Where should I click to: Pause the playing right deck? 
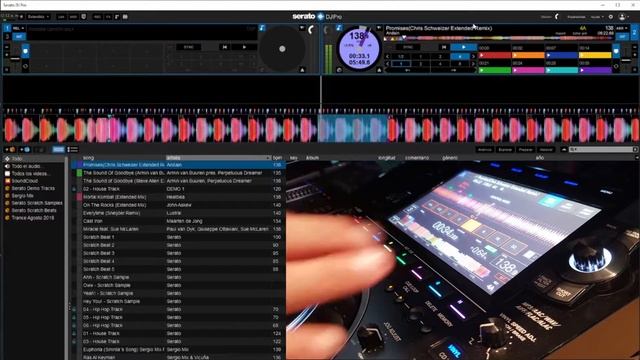pos(463,47)
